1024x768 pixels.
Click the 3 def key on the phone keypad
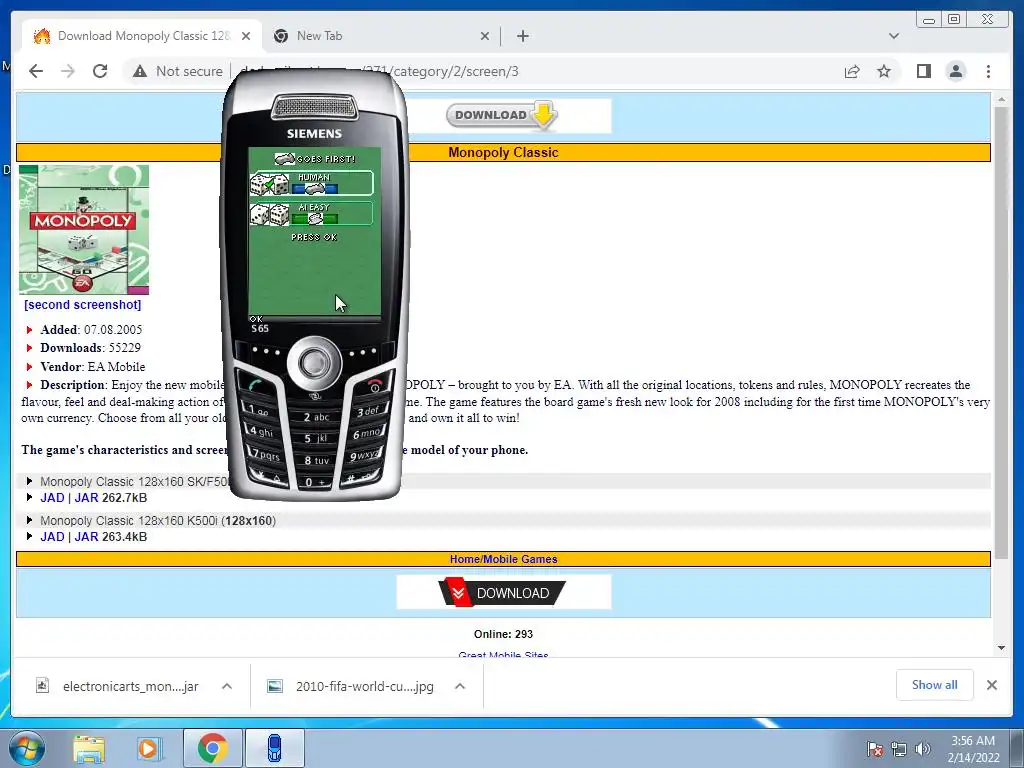pyautogui.click(x=368, y=411)
